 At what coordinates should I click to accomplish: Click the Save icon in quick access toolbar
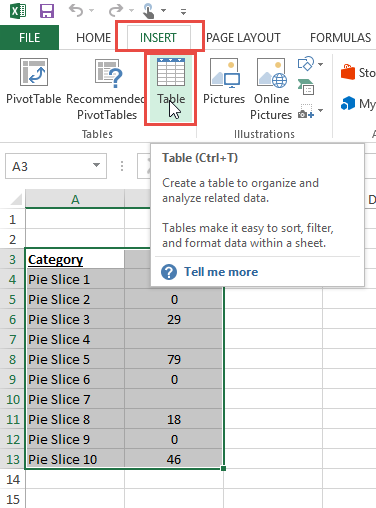47,11
